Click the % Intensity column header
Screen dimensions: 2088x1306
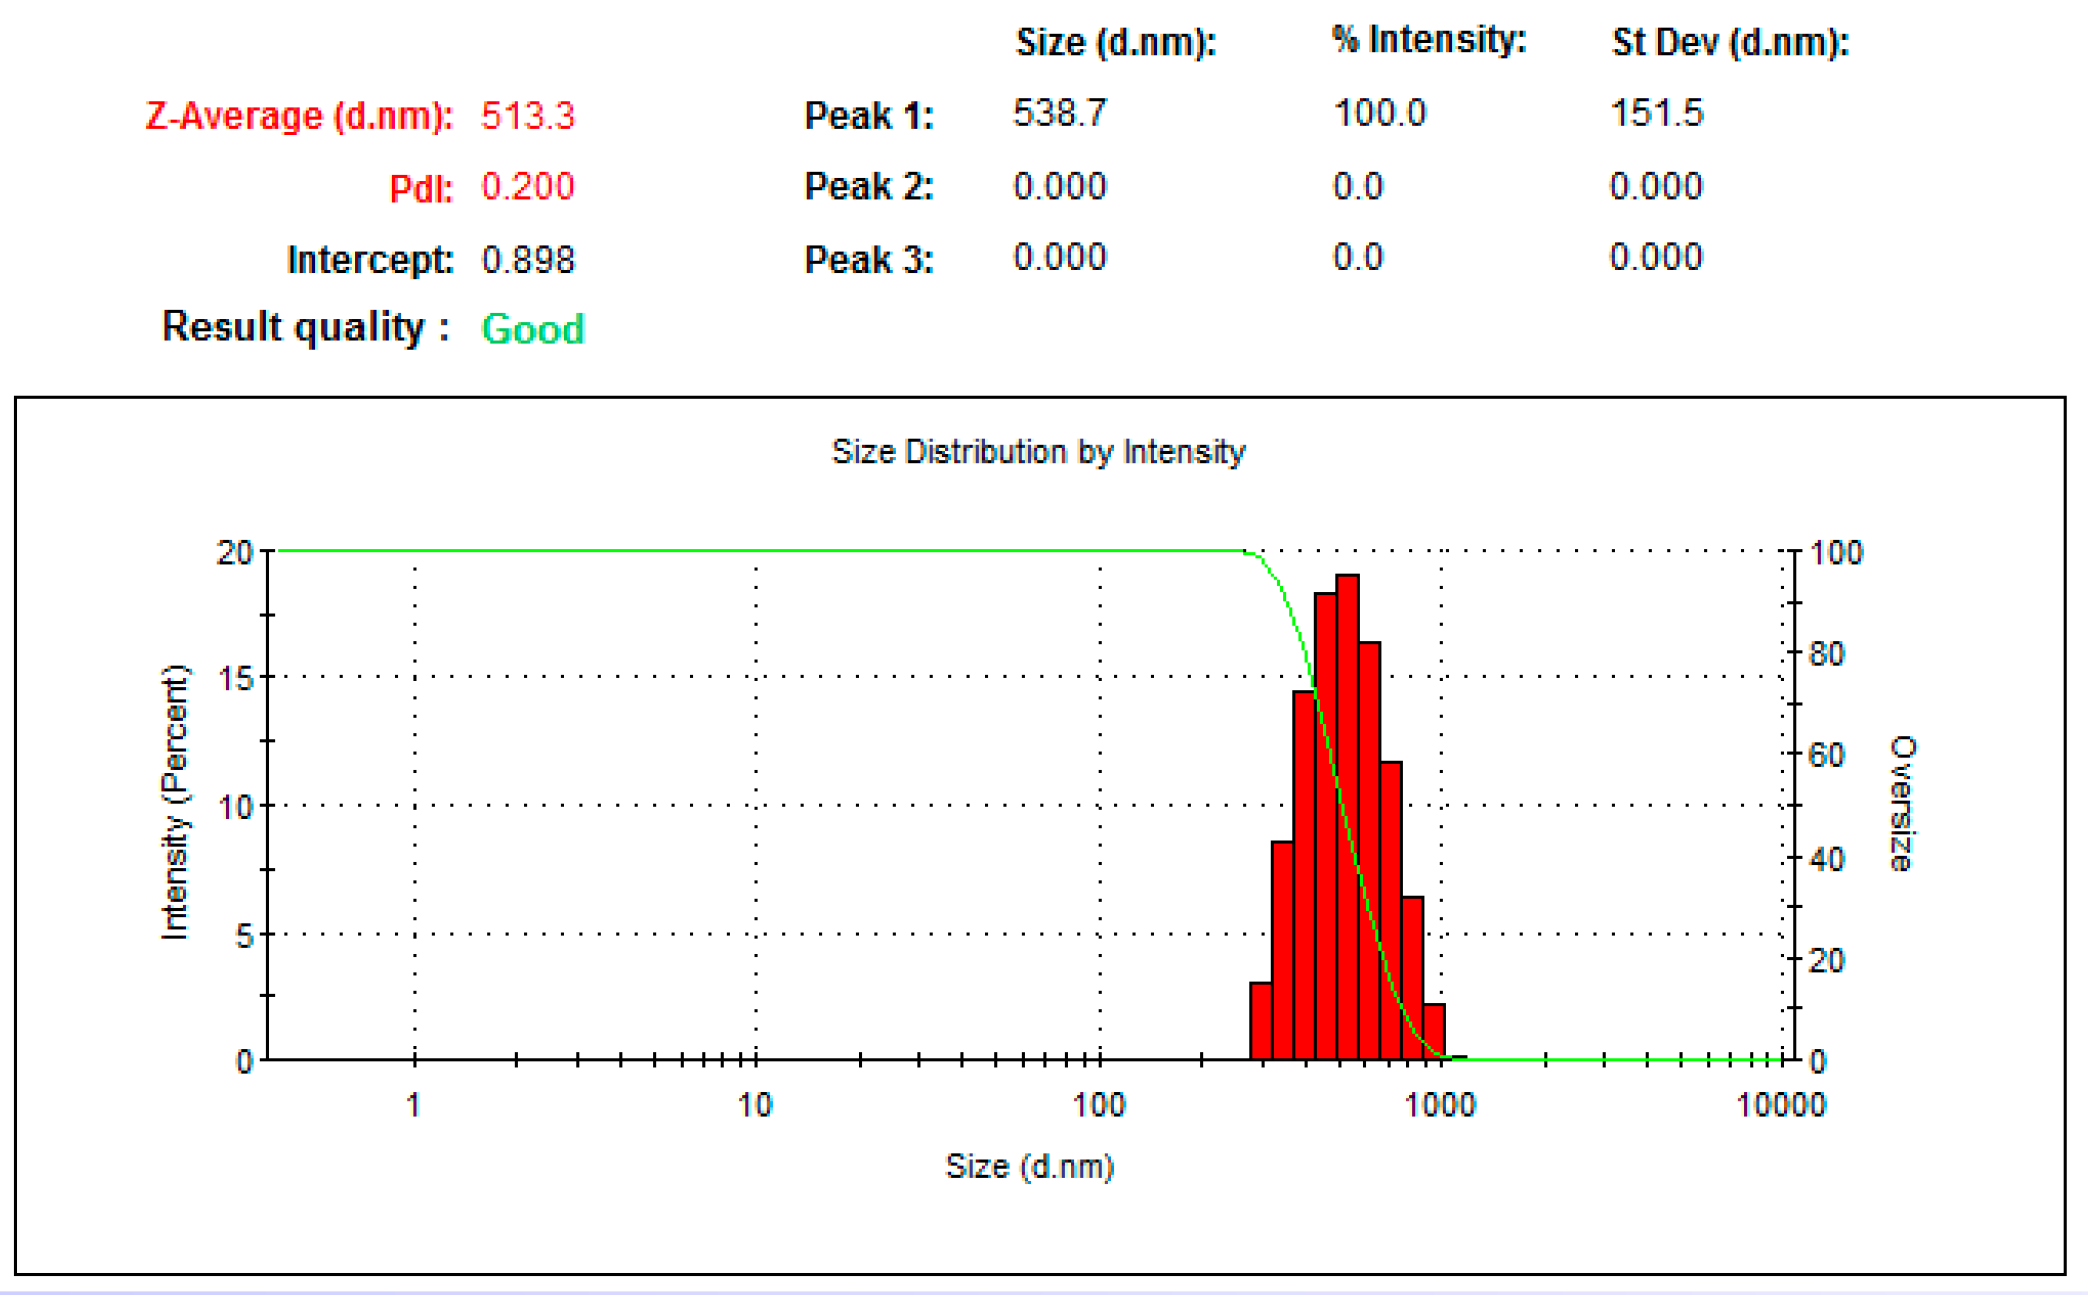(x=1429, y=40)
